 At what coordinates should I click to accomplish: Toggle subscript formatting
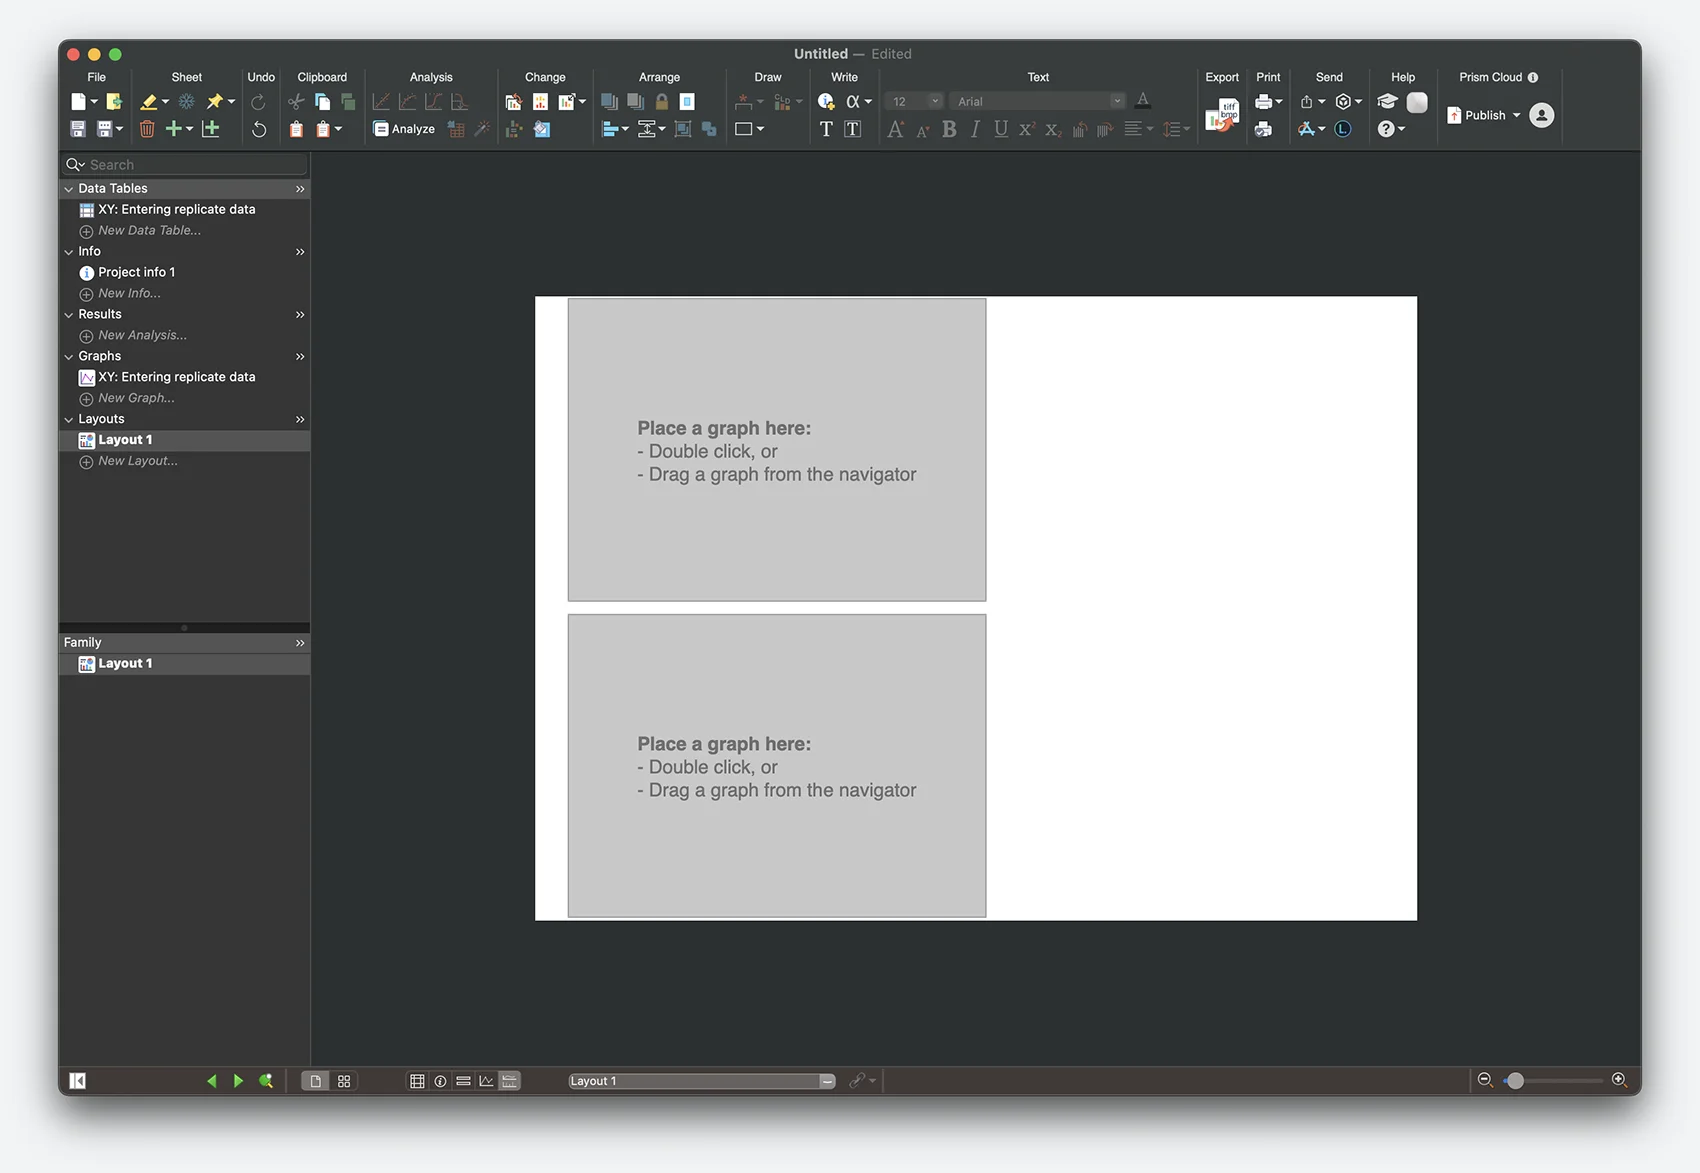click(1053, 129)
